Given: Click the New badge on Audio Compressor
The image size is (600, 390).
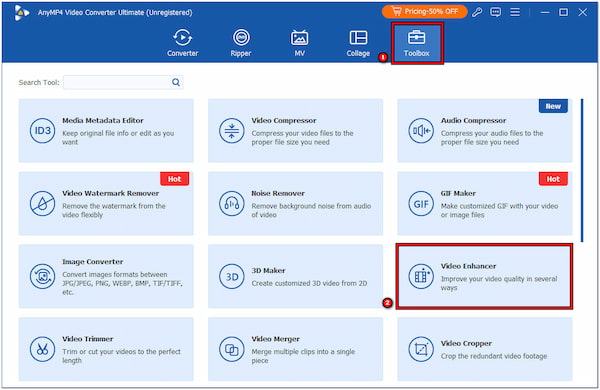Looking at the screenshot, I should [553, 106].
